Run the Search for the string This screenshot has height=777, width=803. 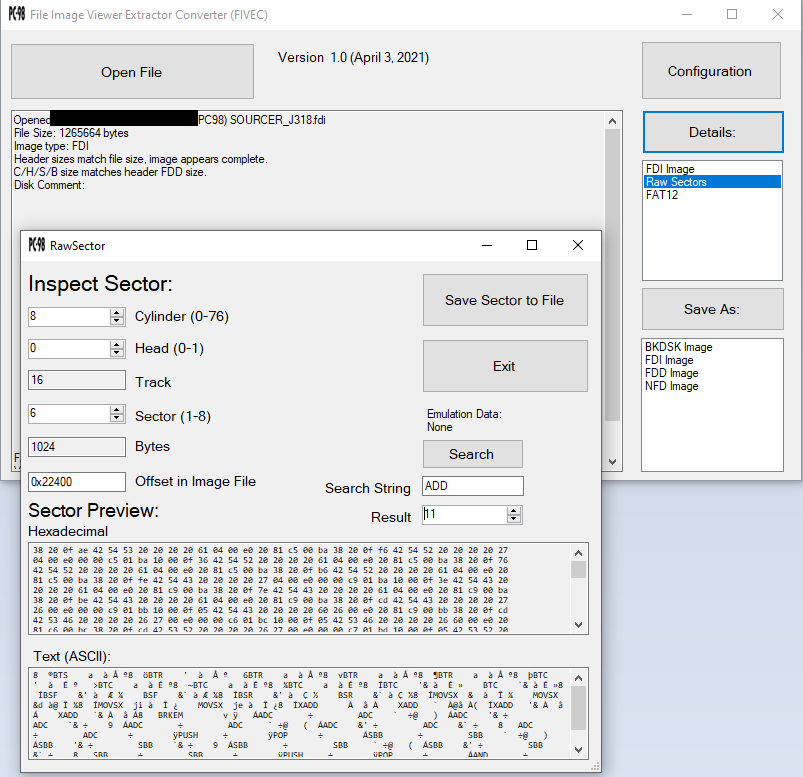[472, 454]
